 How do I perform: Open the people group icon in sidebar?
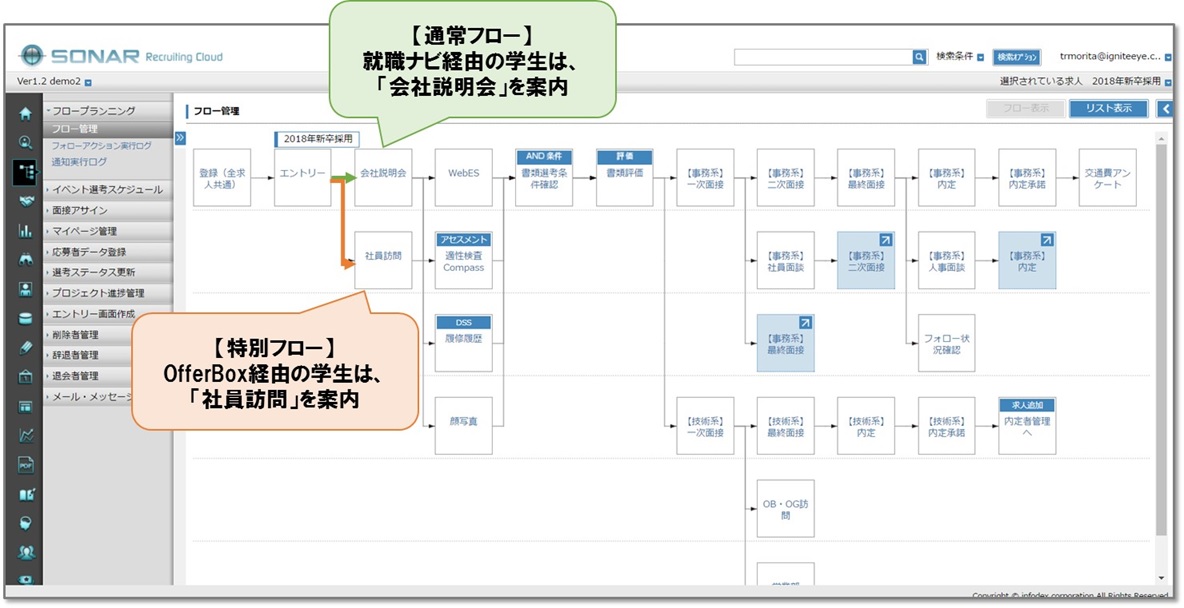click(x=26, y=552)
